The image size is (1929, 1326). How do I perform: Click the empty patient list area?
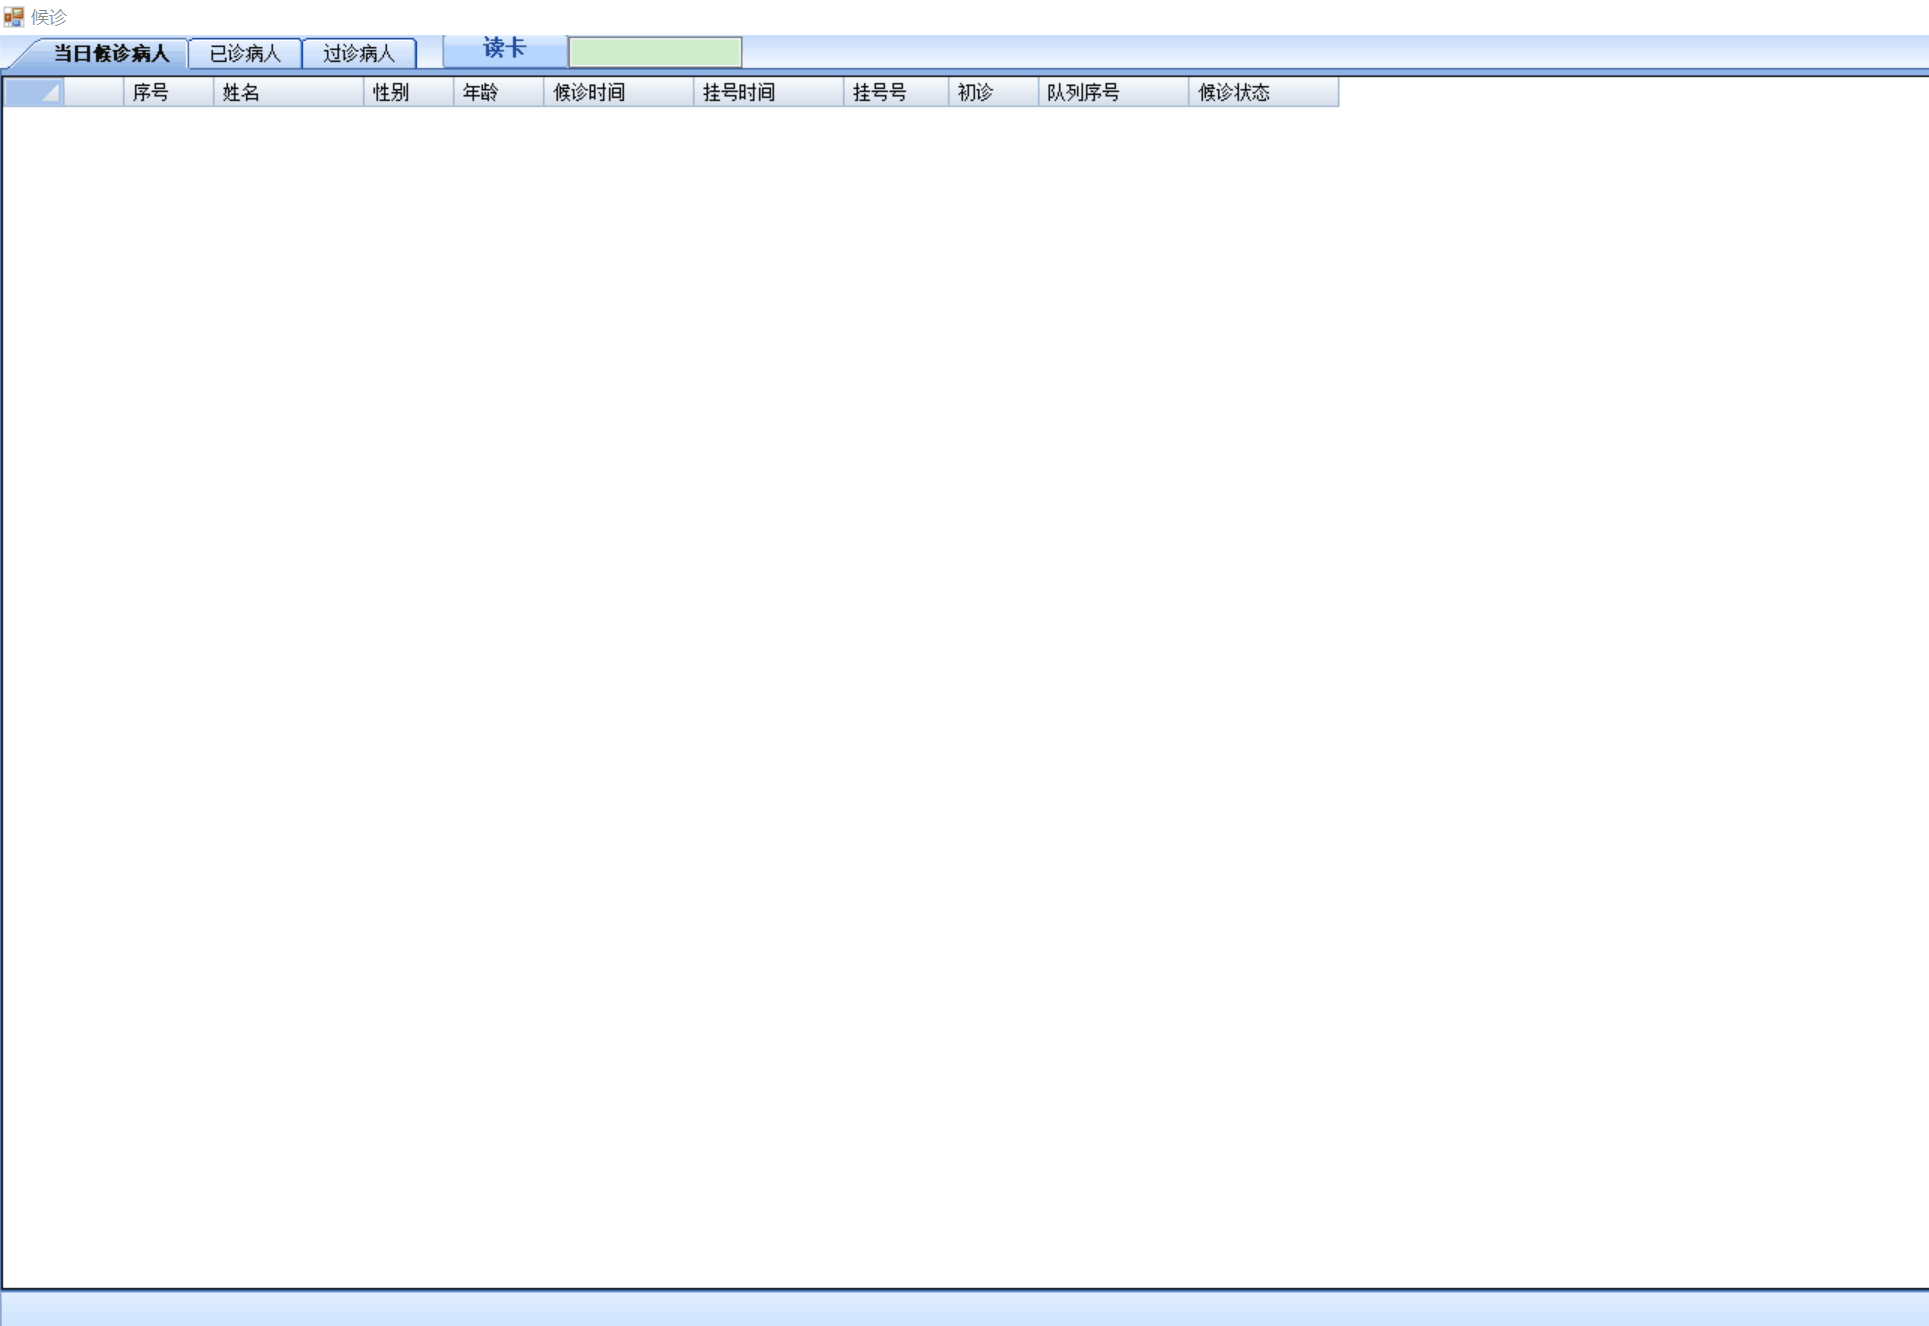point(964,690)
